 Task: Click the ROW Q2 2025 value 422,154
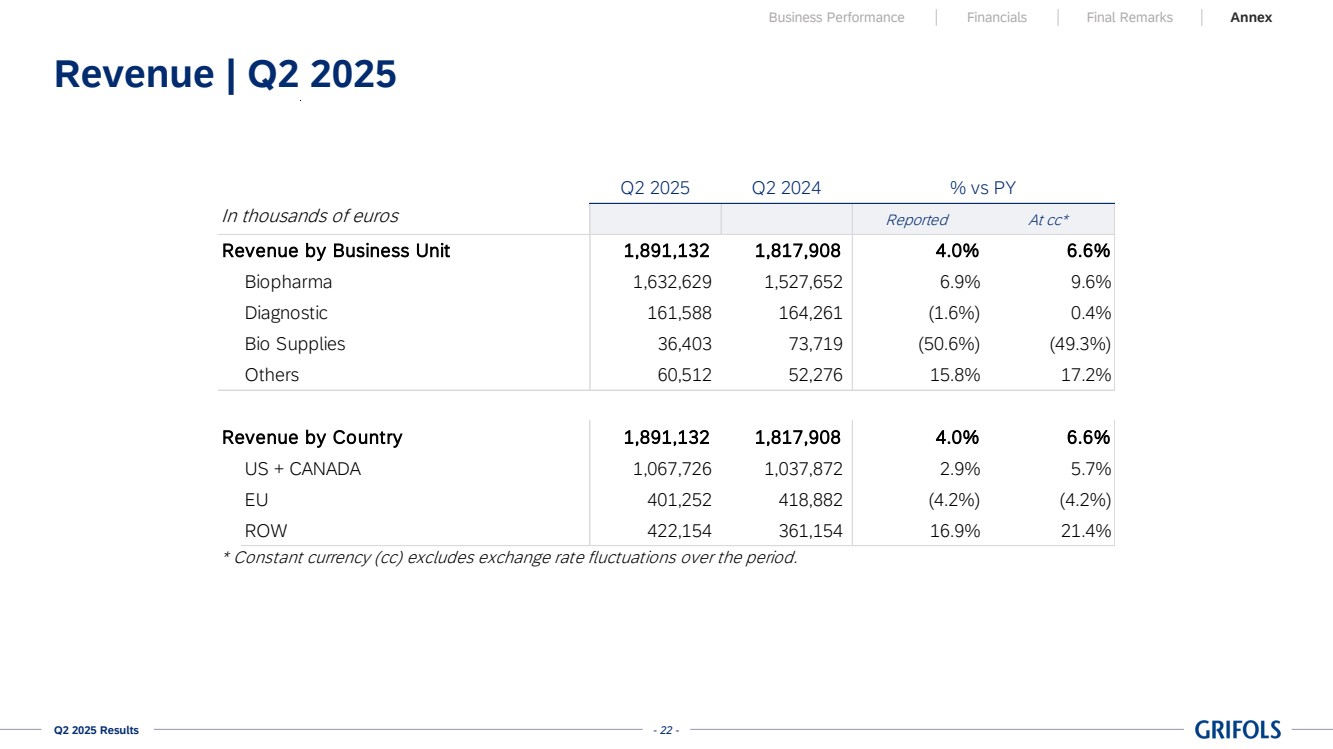click(671, 531)
